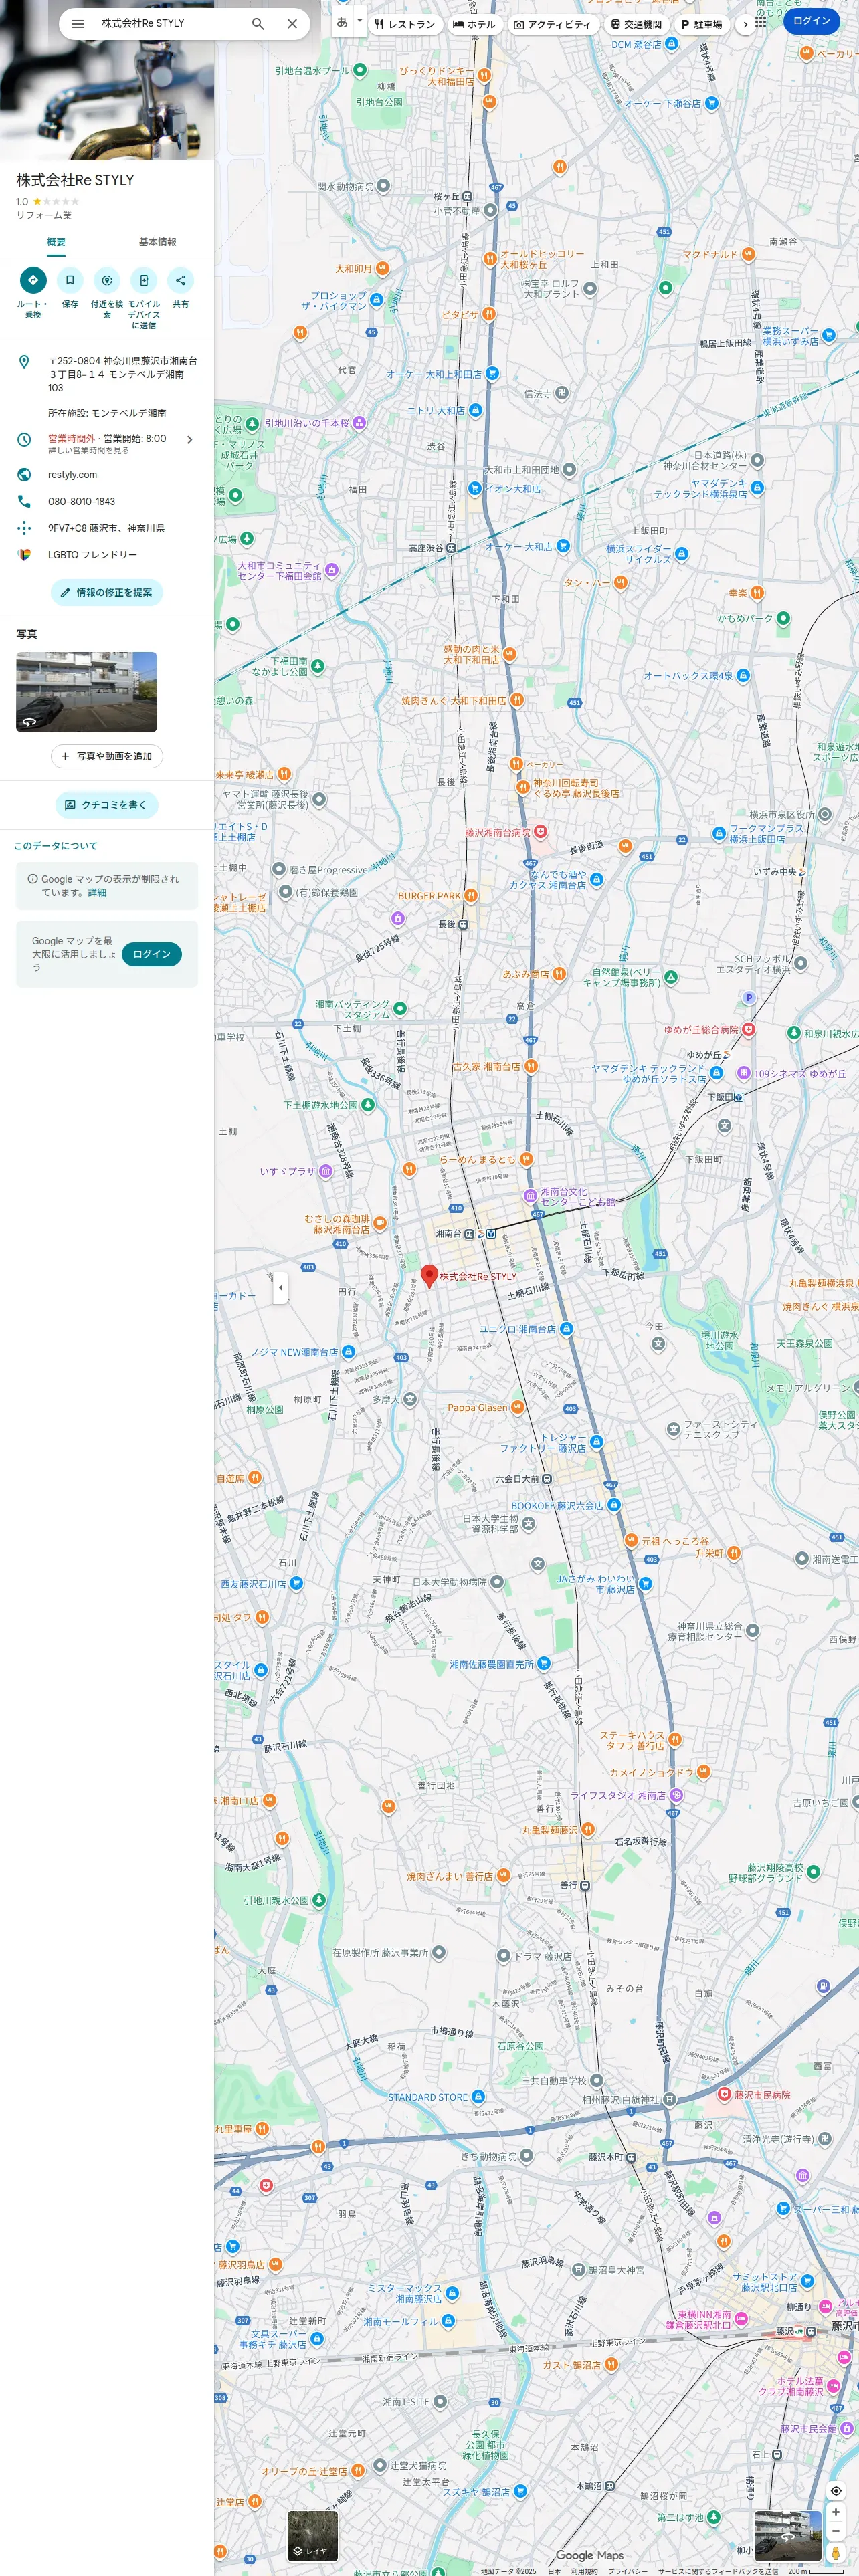The width and height of the screenshot is (859, 2576).
Task: Click the フィードバックを送信 footer link
Action: (717, 2571)
